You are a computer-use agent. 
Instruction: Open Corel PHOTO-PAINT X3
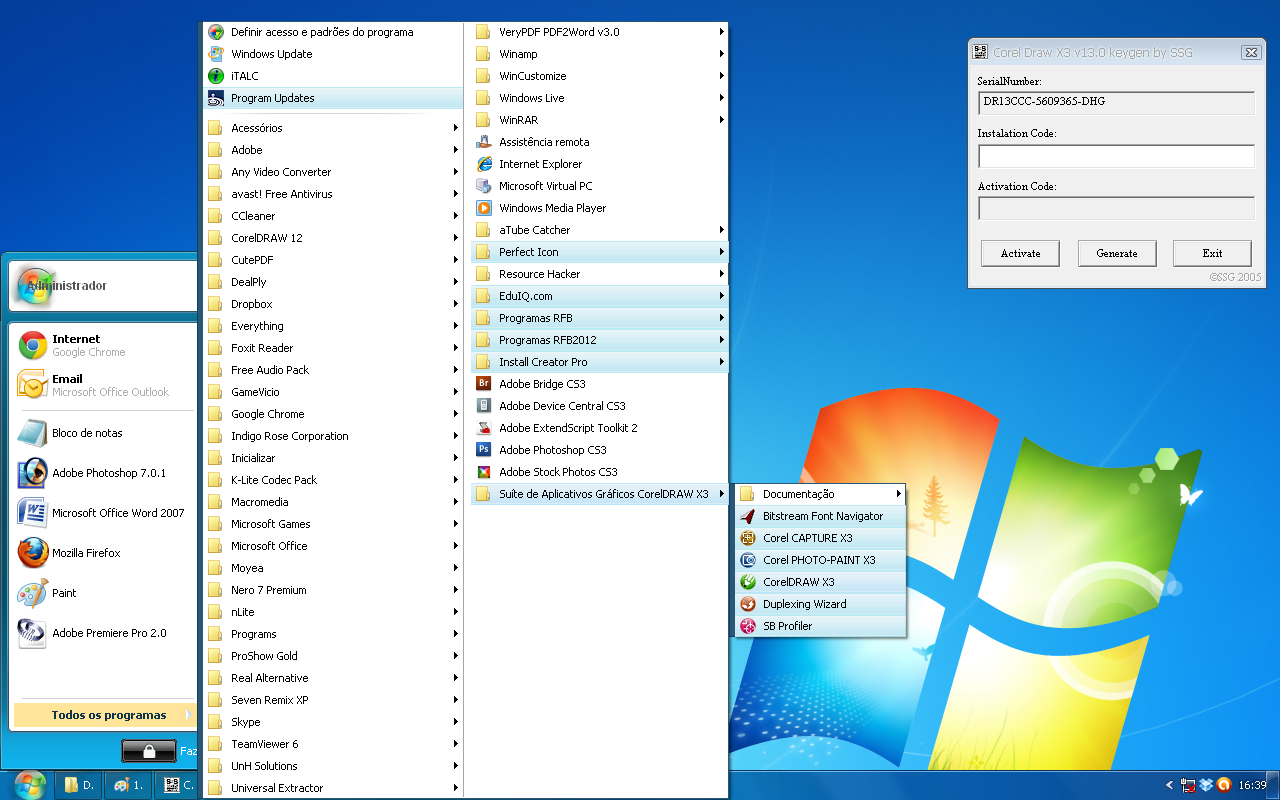(820, 560)
